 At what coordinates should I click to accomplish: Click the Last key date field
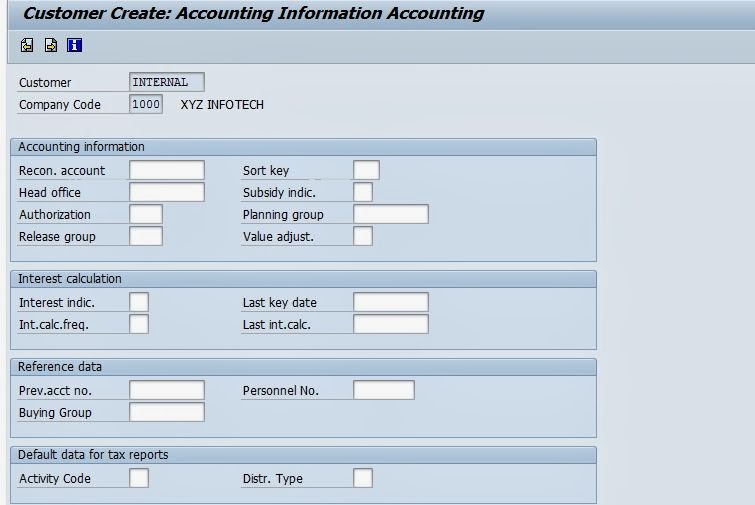[x=391, y=302]
